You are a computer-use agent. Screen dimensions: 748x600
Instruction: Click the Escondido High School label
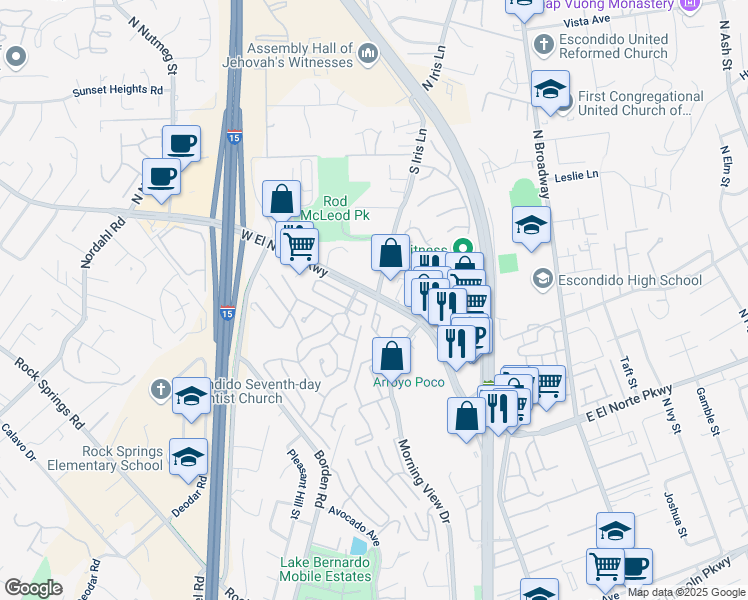point(630,280)
